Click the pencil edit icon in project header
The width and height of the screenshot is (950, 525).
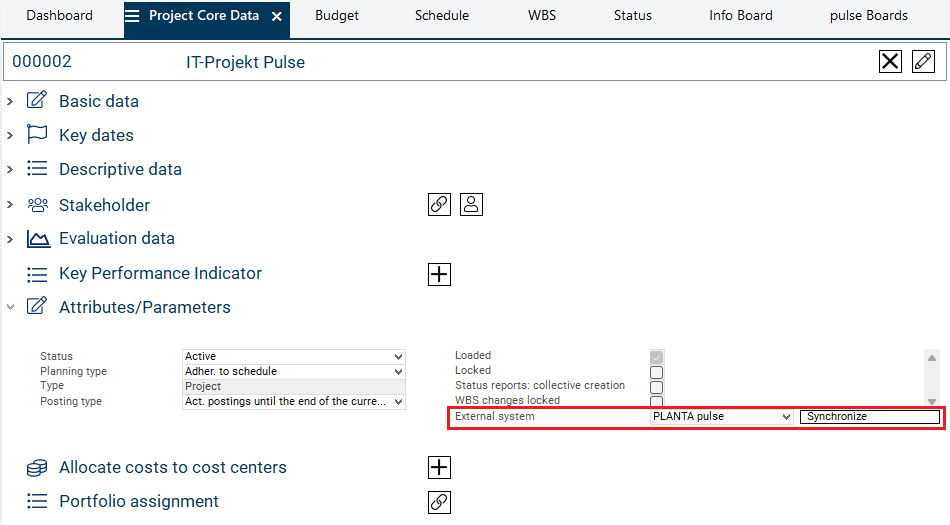(923, 62)
